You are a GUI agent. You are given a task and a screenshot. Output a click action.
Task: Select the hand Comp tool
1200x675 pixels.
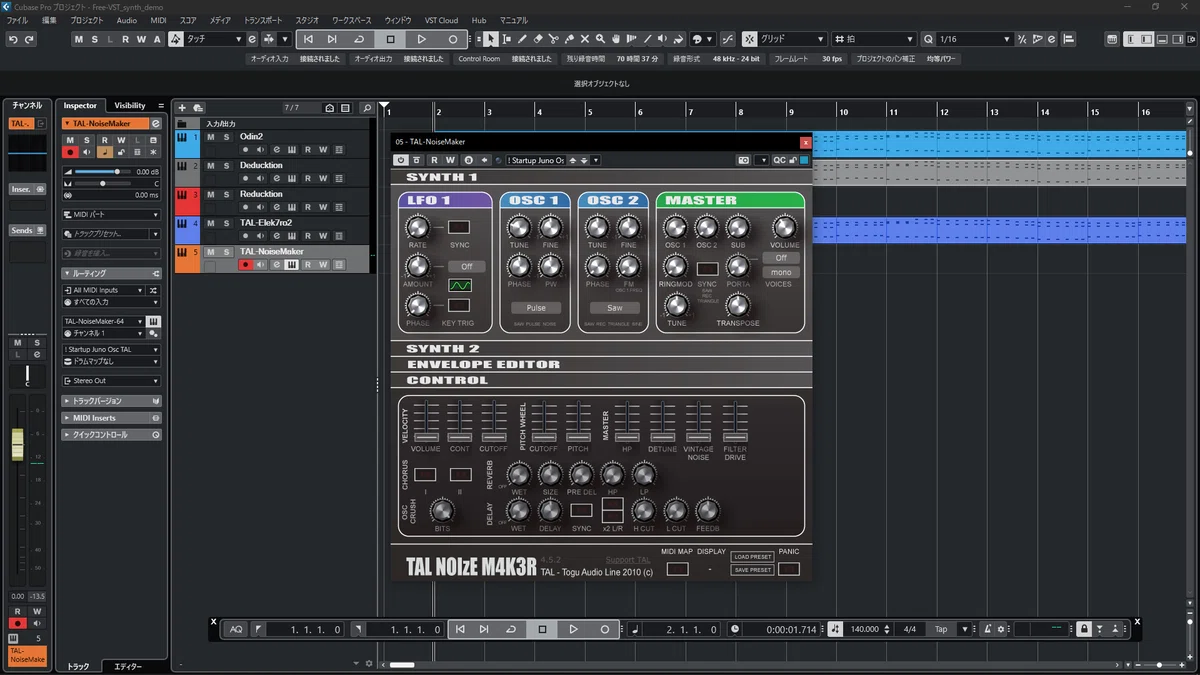616,39
